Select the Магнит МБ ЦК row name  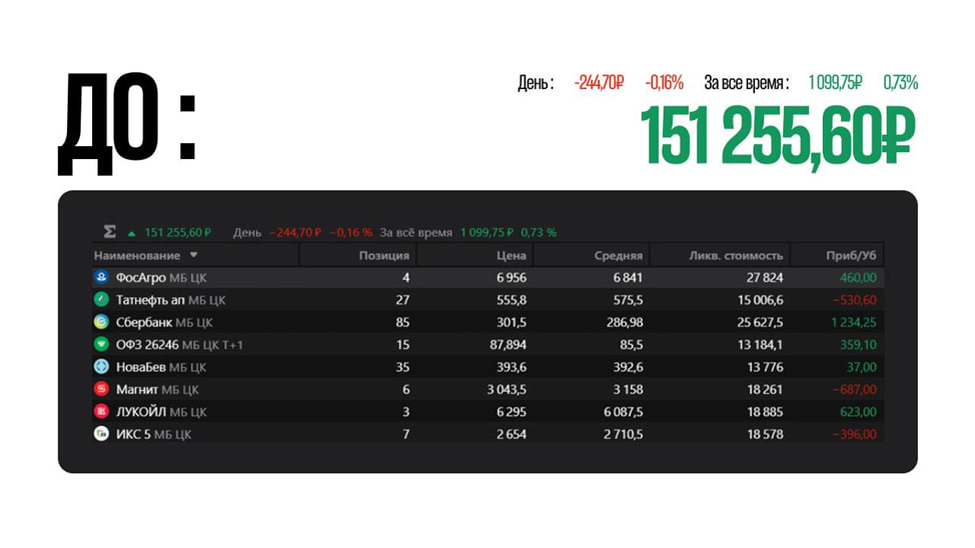[x=157, y=389]
